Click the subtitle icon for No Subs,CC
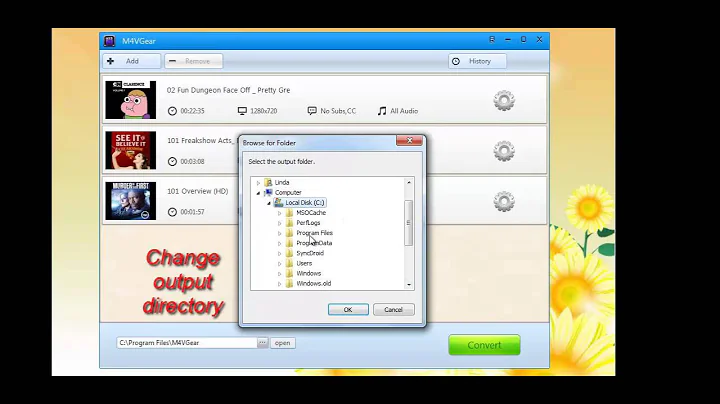This screenshot has height=404, width=720. pos(312,111)
